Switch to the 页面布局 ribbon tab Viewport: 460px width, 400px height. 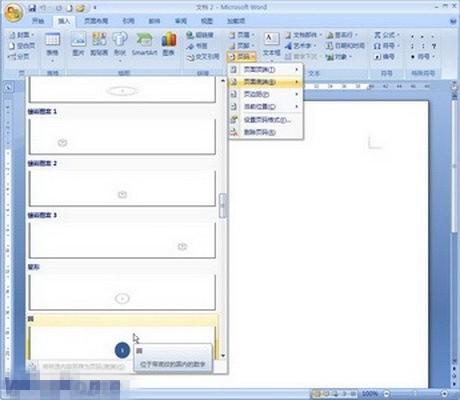[x=96, y=21]
